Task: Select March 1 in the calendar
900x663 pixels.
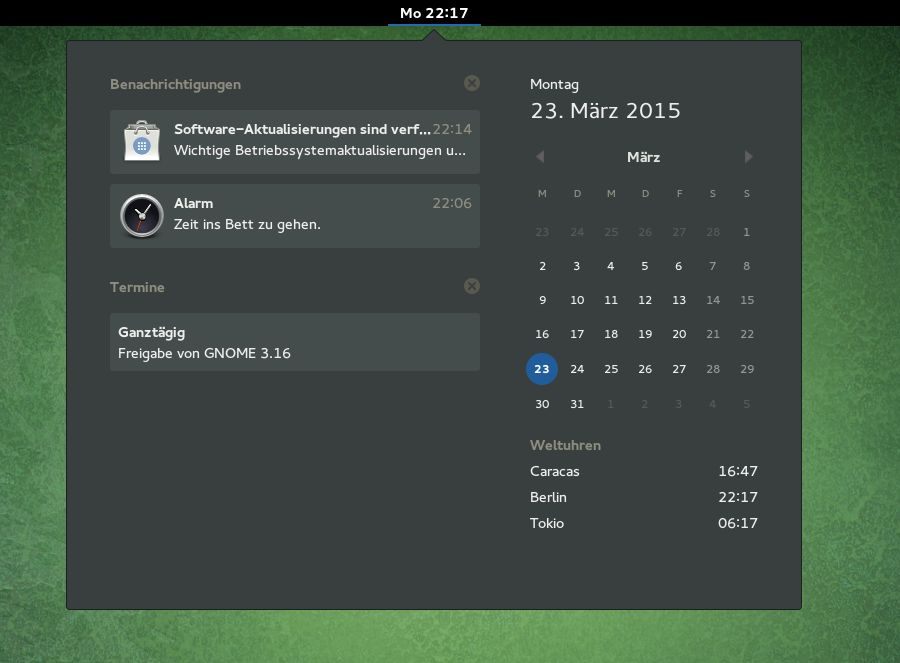Action: point(746,232)
